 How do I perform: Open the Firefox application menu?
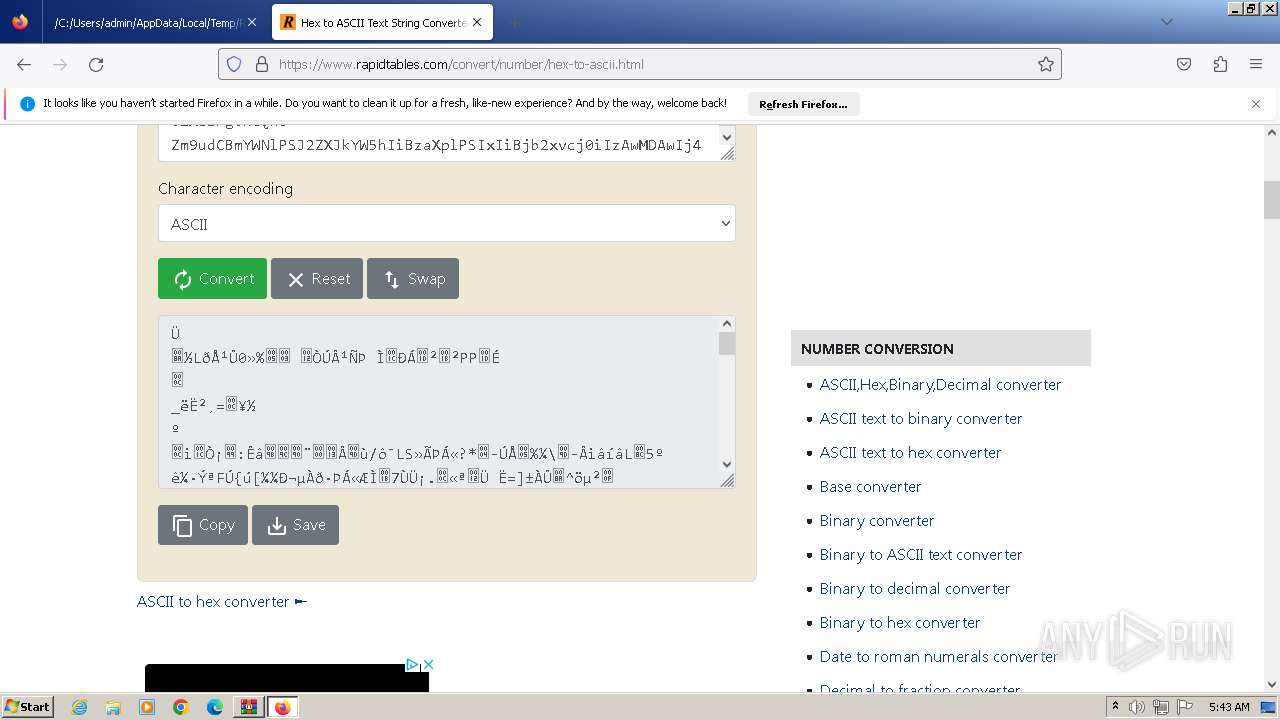[1256, 64]
